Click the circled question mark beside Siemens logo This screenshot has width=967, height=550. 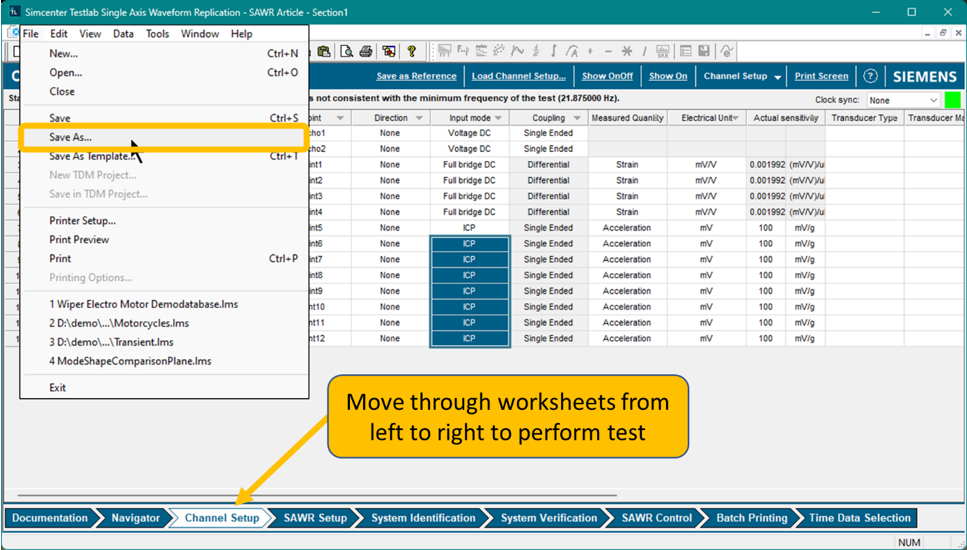pyautogui.click(x=870, y=77)
